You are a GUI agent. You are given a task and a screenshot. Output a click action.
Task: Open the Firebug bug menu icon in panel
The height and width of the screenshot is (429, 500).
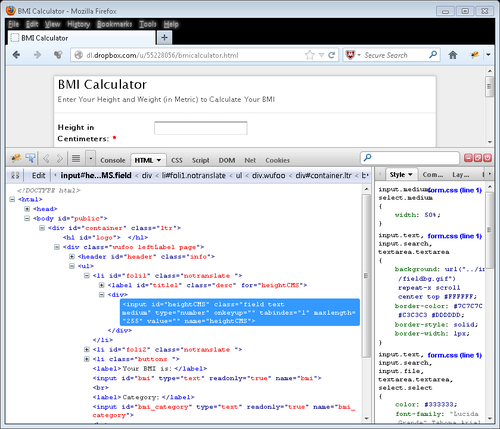[16, 158]
